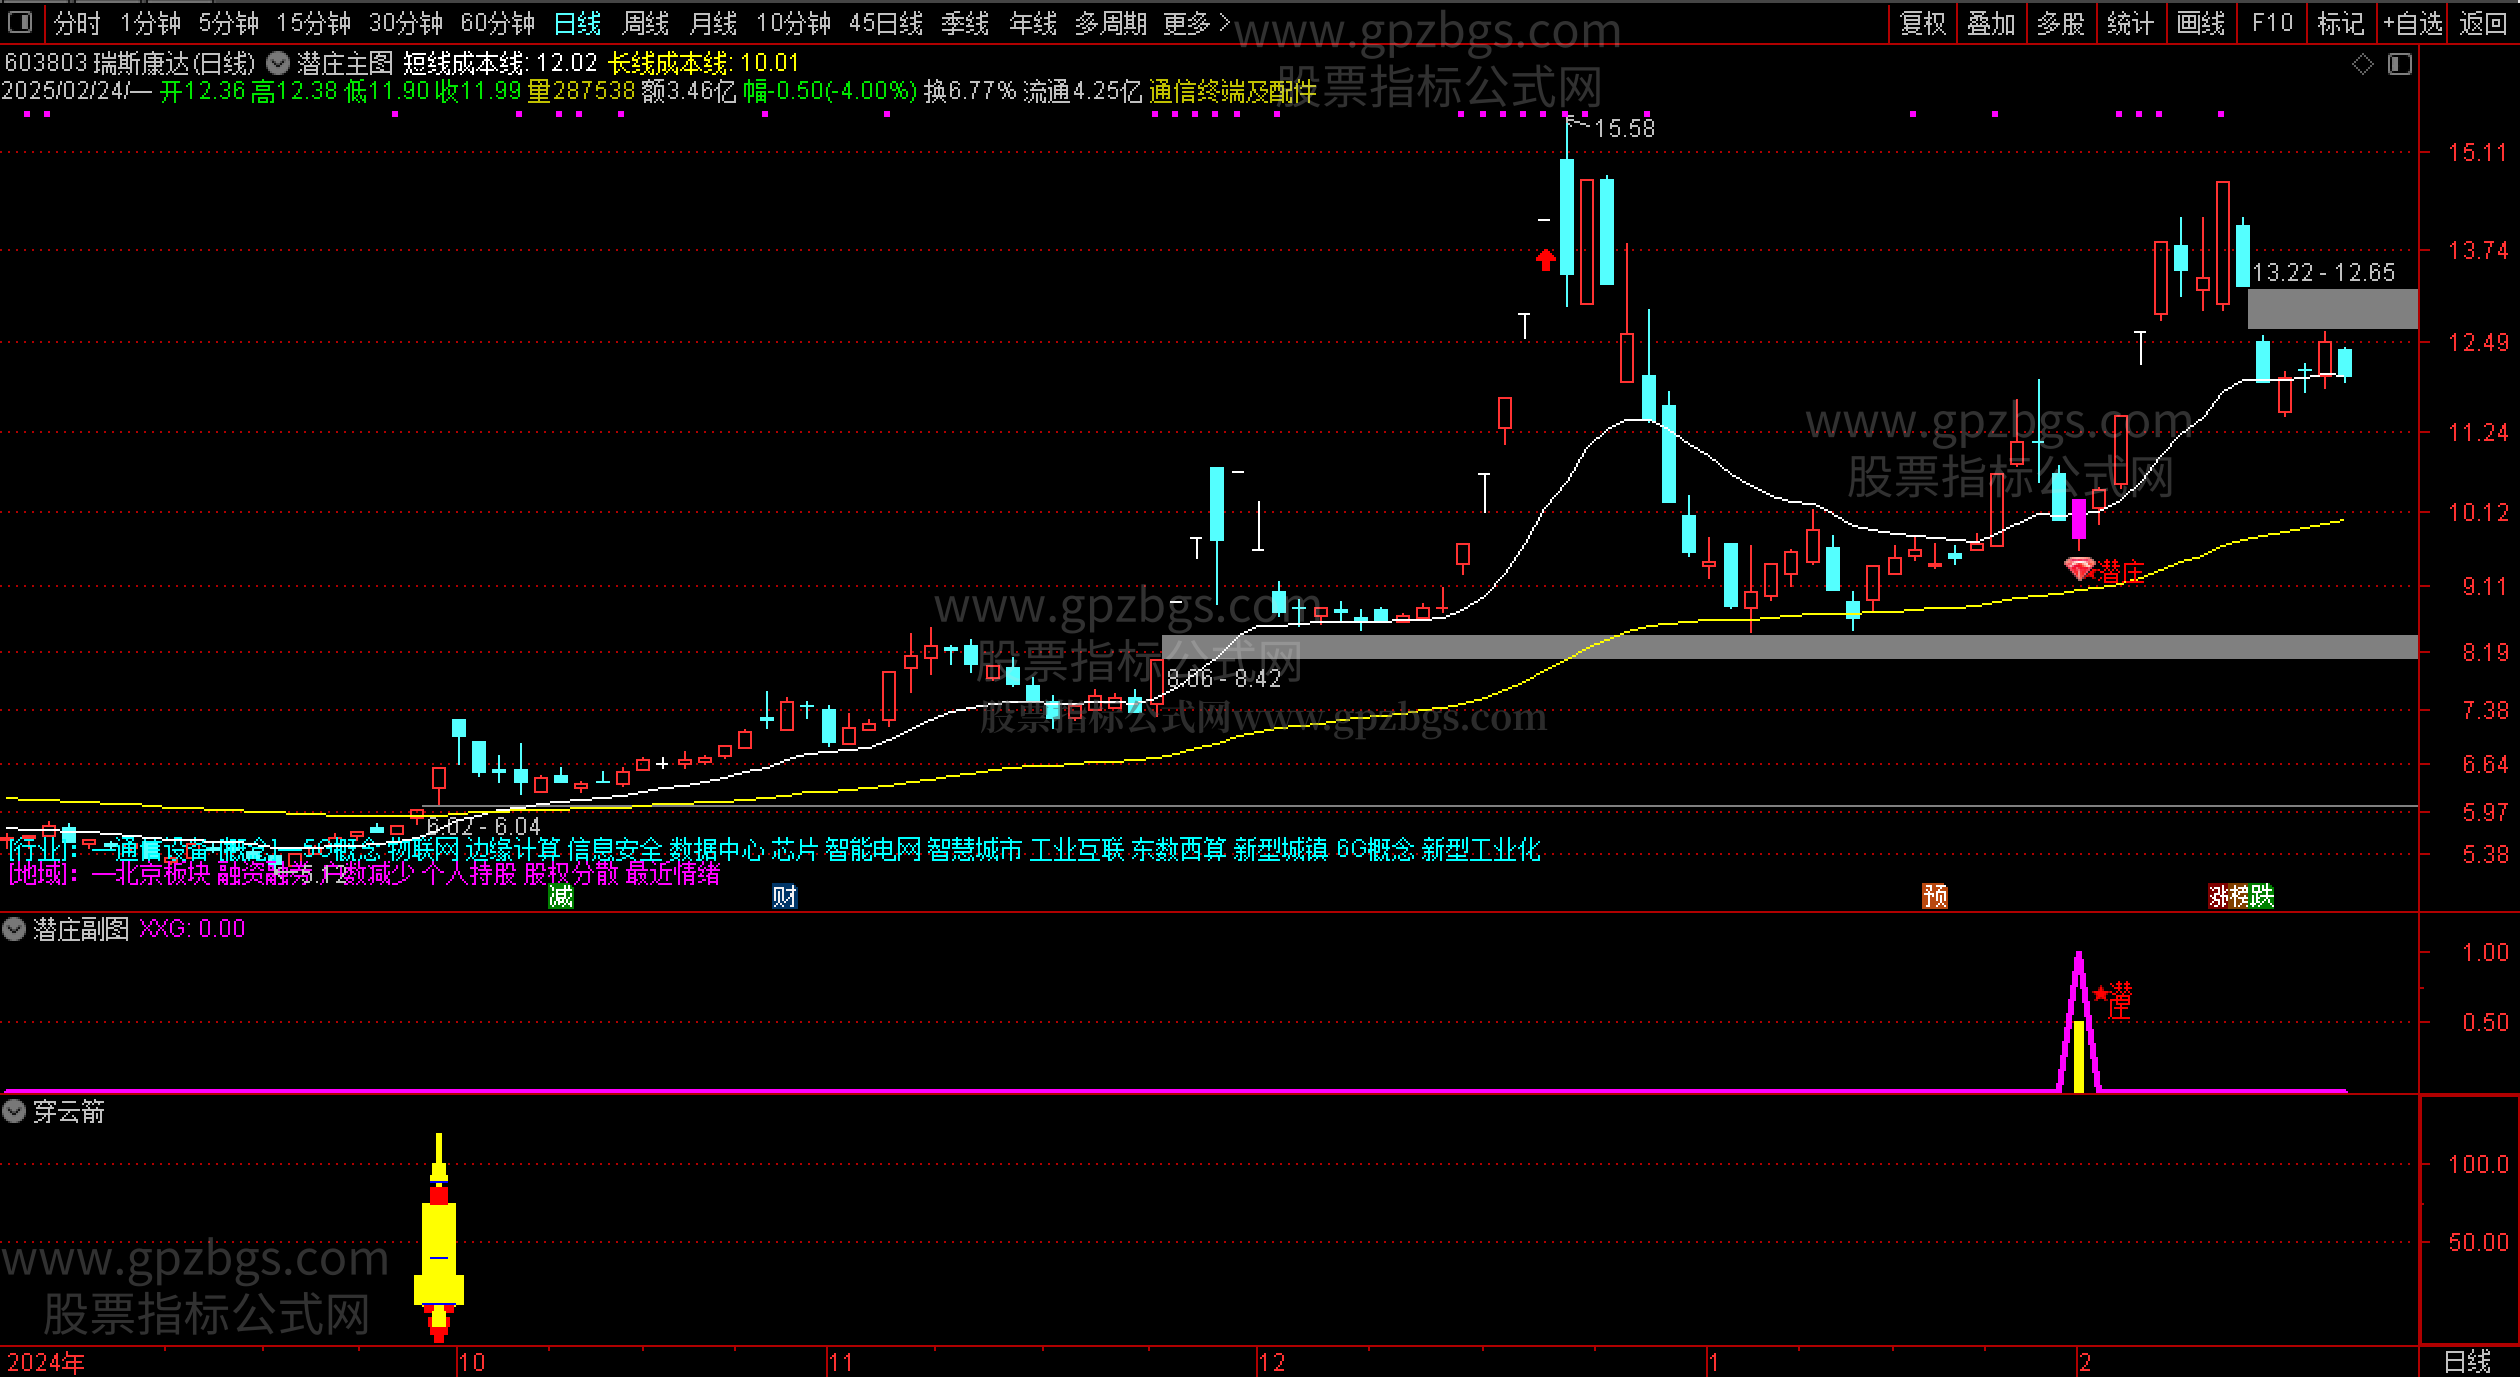Toggle the right panel layout icon

(2400, 65)
